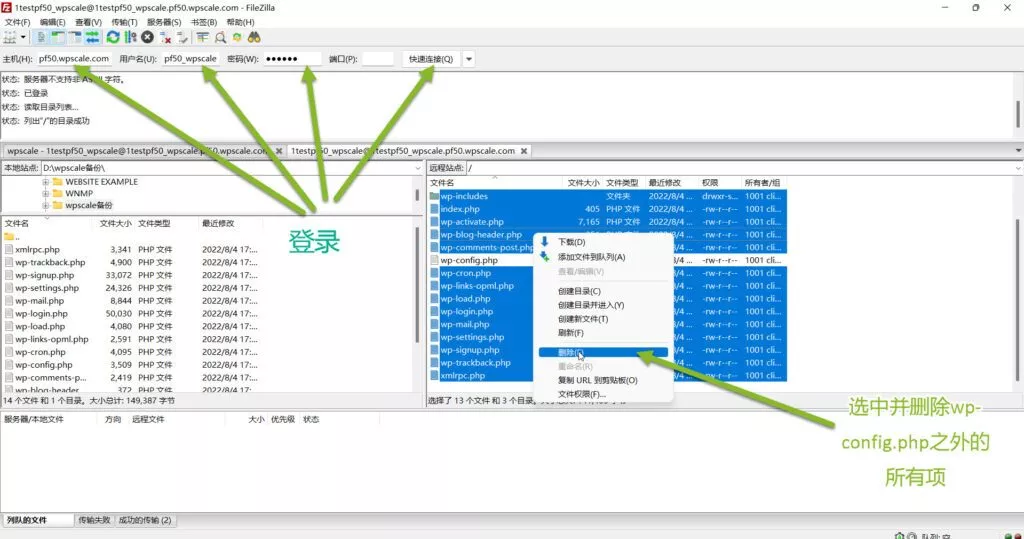1024x539 pixels.
Task: Switch to the 传输失败 queue tab
Action: click(94, 520)
